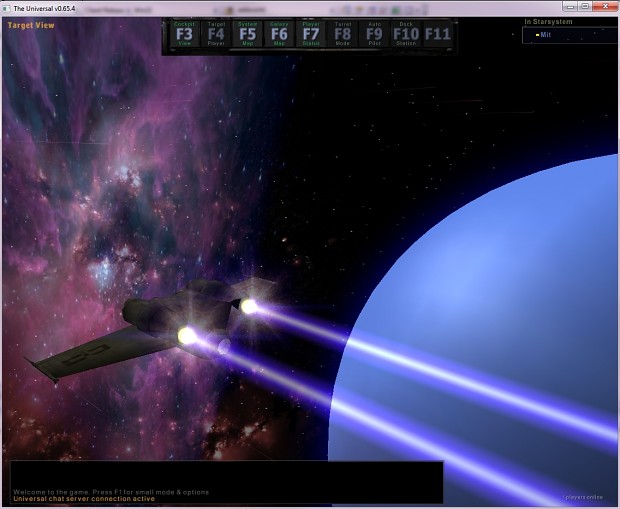Viewport: 620px width, 509px height.
Task: Click The Universal window title icon
Action: (x=7, y=8)
